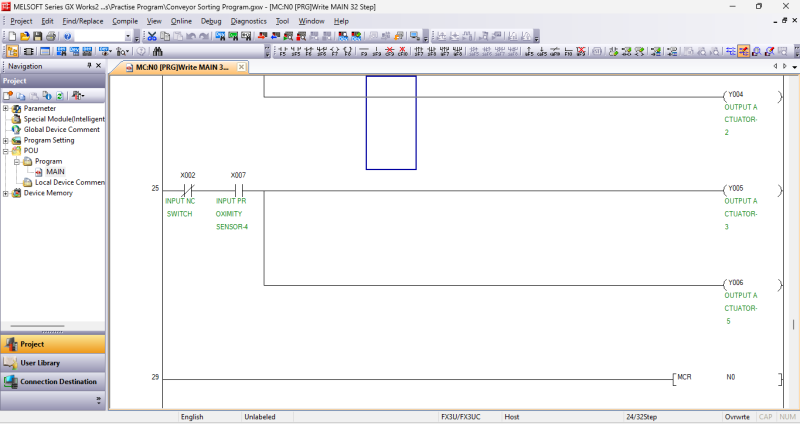Open the Diagnostics menu

tap(248, 20)
